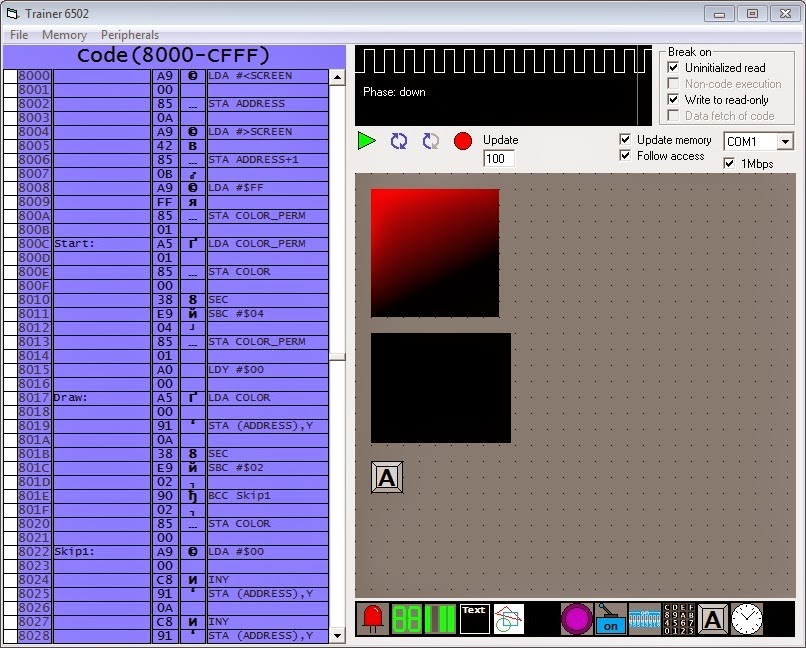Screen dimensions: 806x648
Task: Open the Memory menu
Action: [x=64, y=35]
